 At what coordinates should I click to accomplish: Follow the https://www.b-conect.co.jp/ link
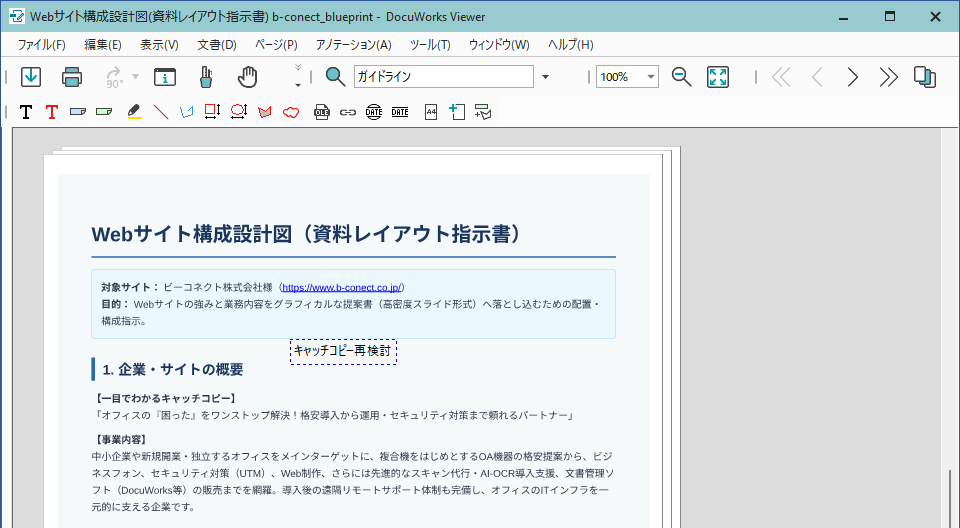coord(342,287)
